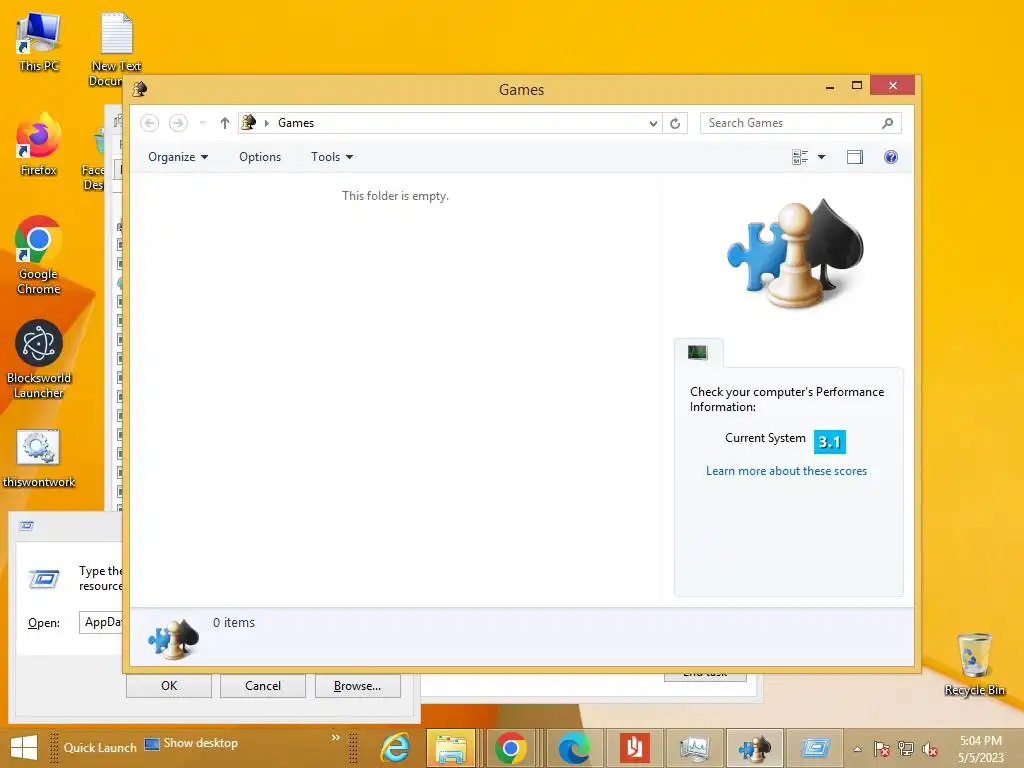
Task: Open the red app on taskbar
Action: (633, 748)
